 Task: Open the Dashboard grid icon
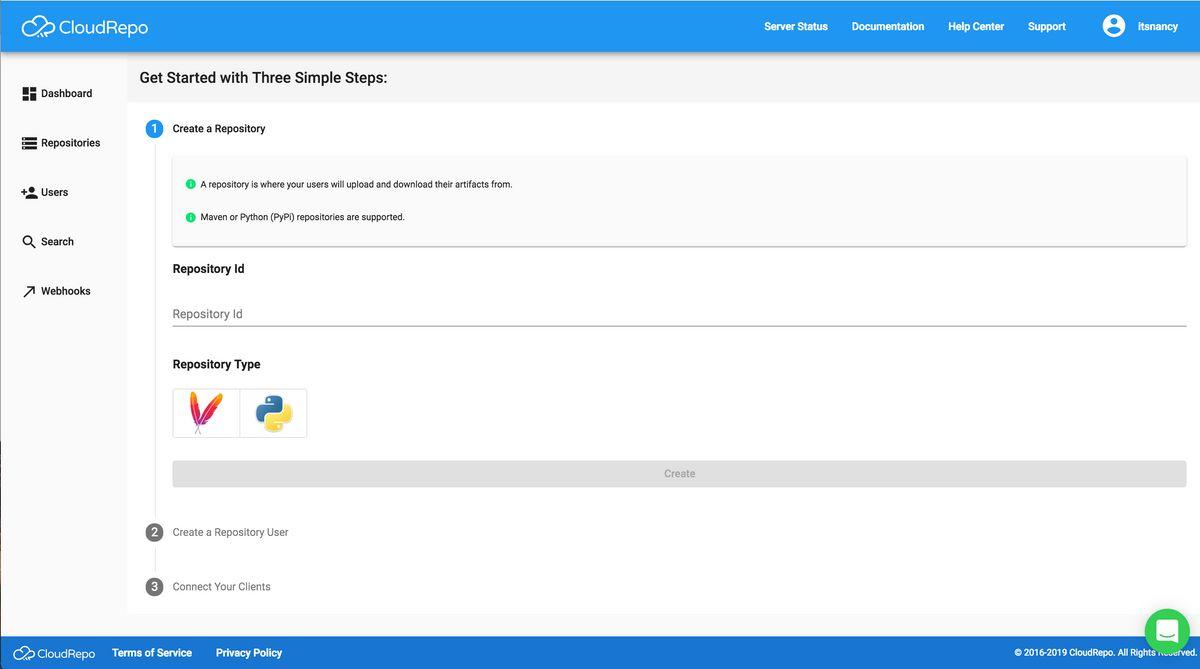pyautogui.click(x=29, y=94)
